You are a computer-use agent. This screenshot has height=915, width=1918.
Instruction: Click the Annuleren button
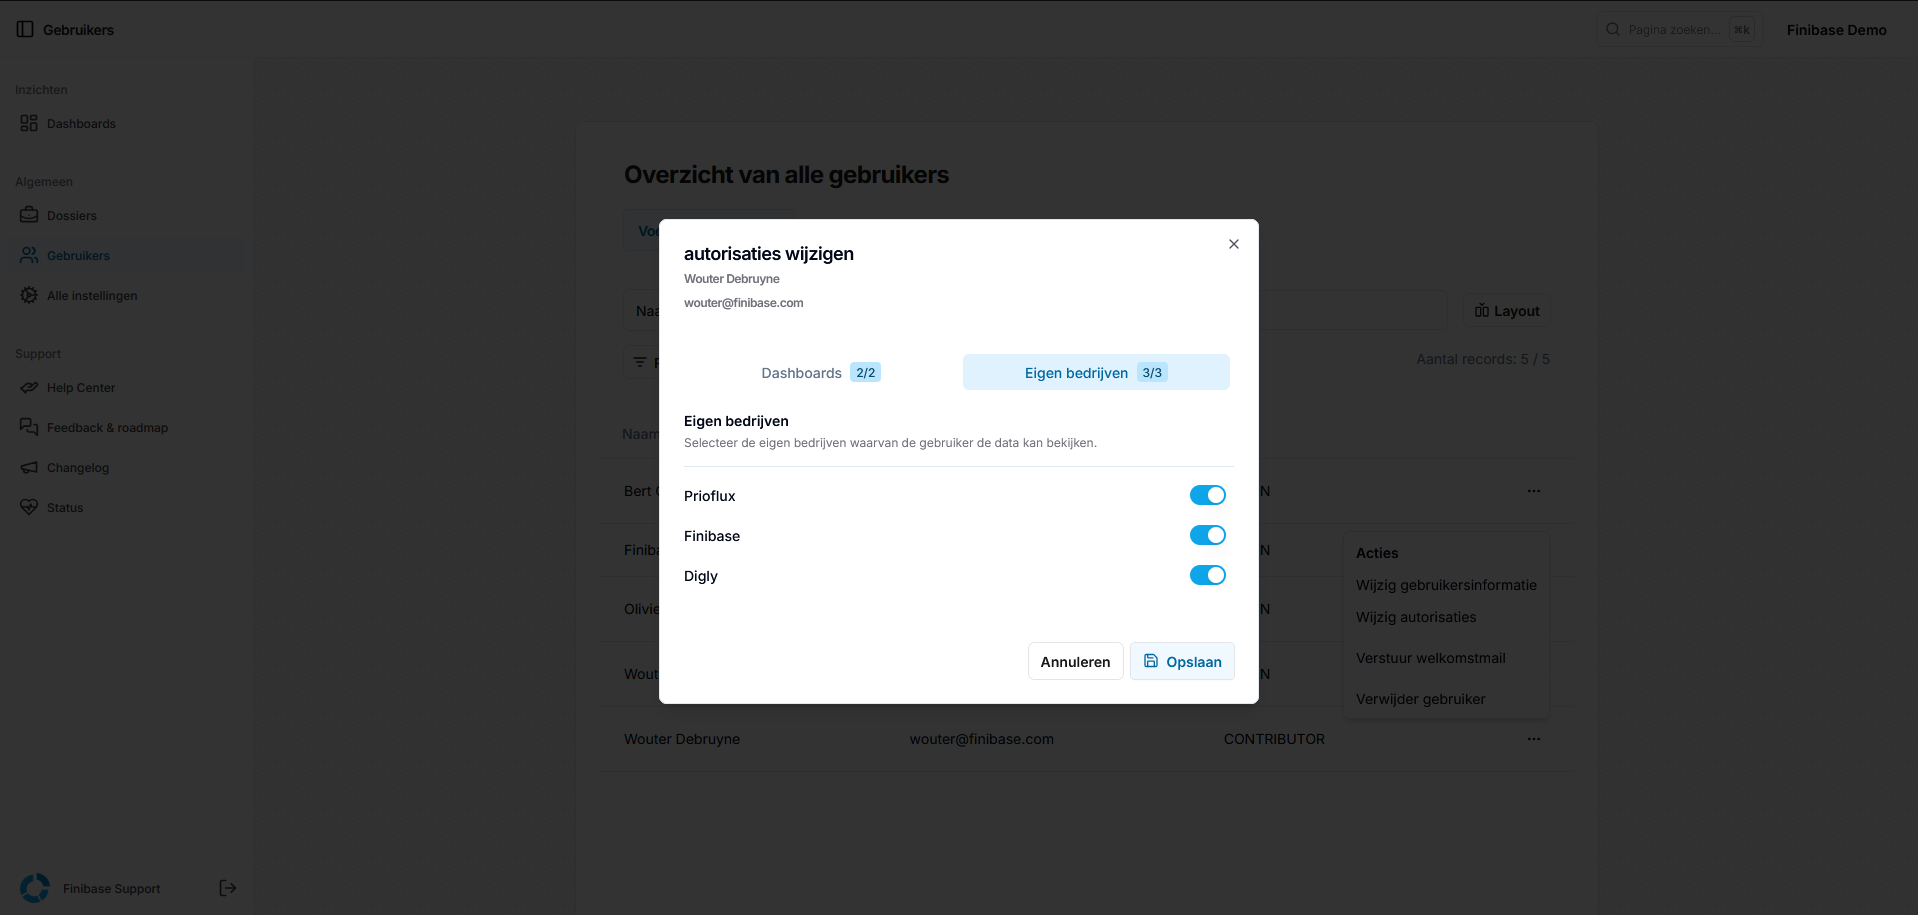(1076, 661)
